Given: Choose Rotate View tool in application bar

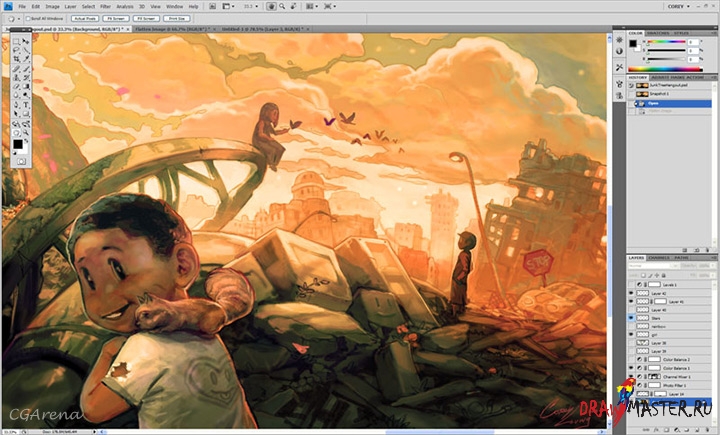Looking at the screenshot, I should [x=293, y=6].
